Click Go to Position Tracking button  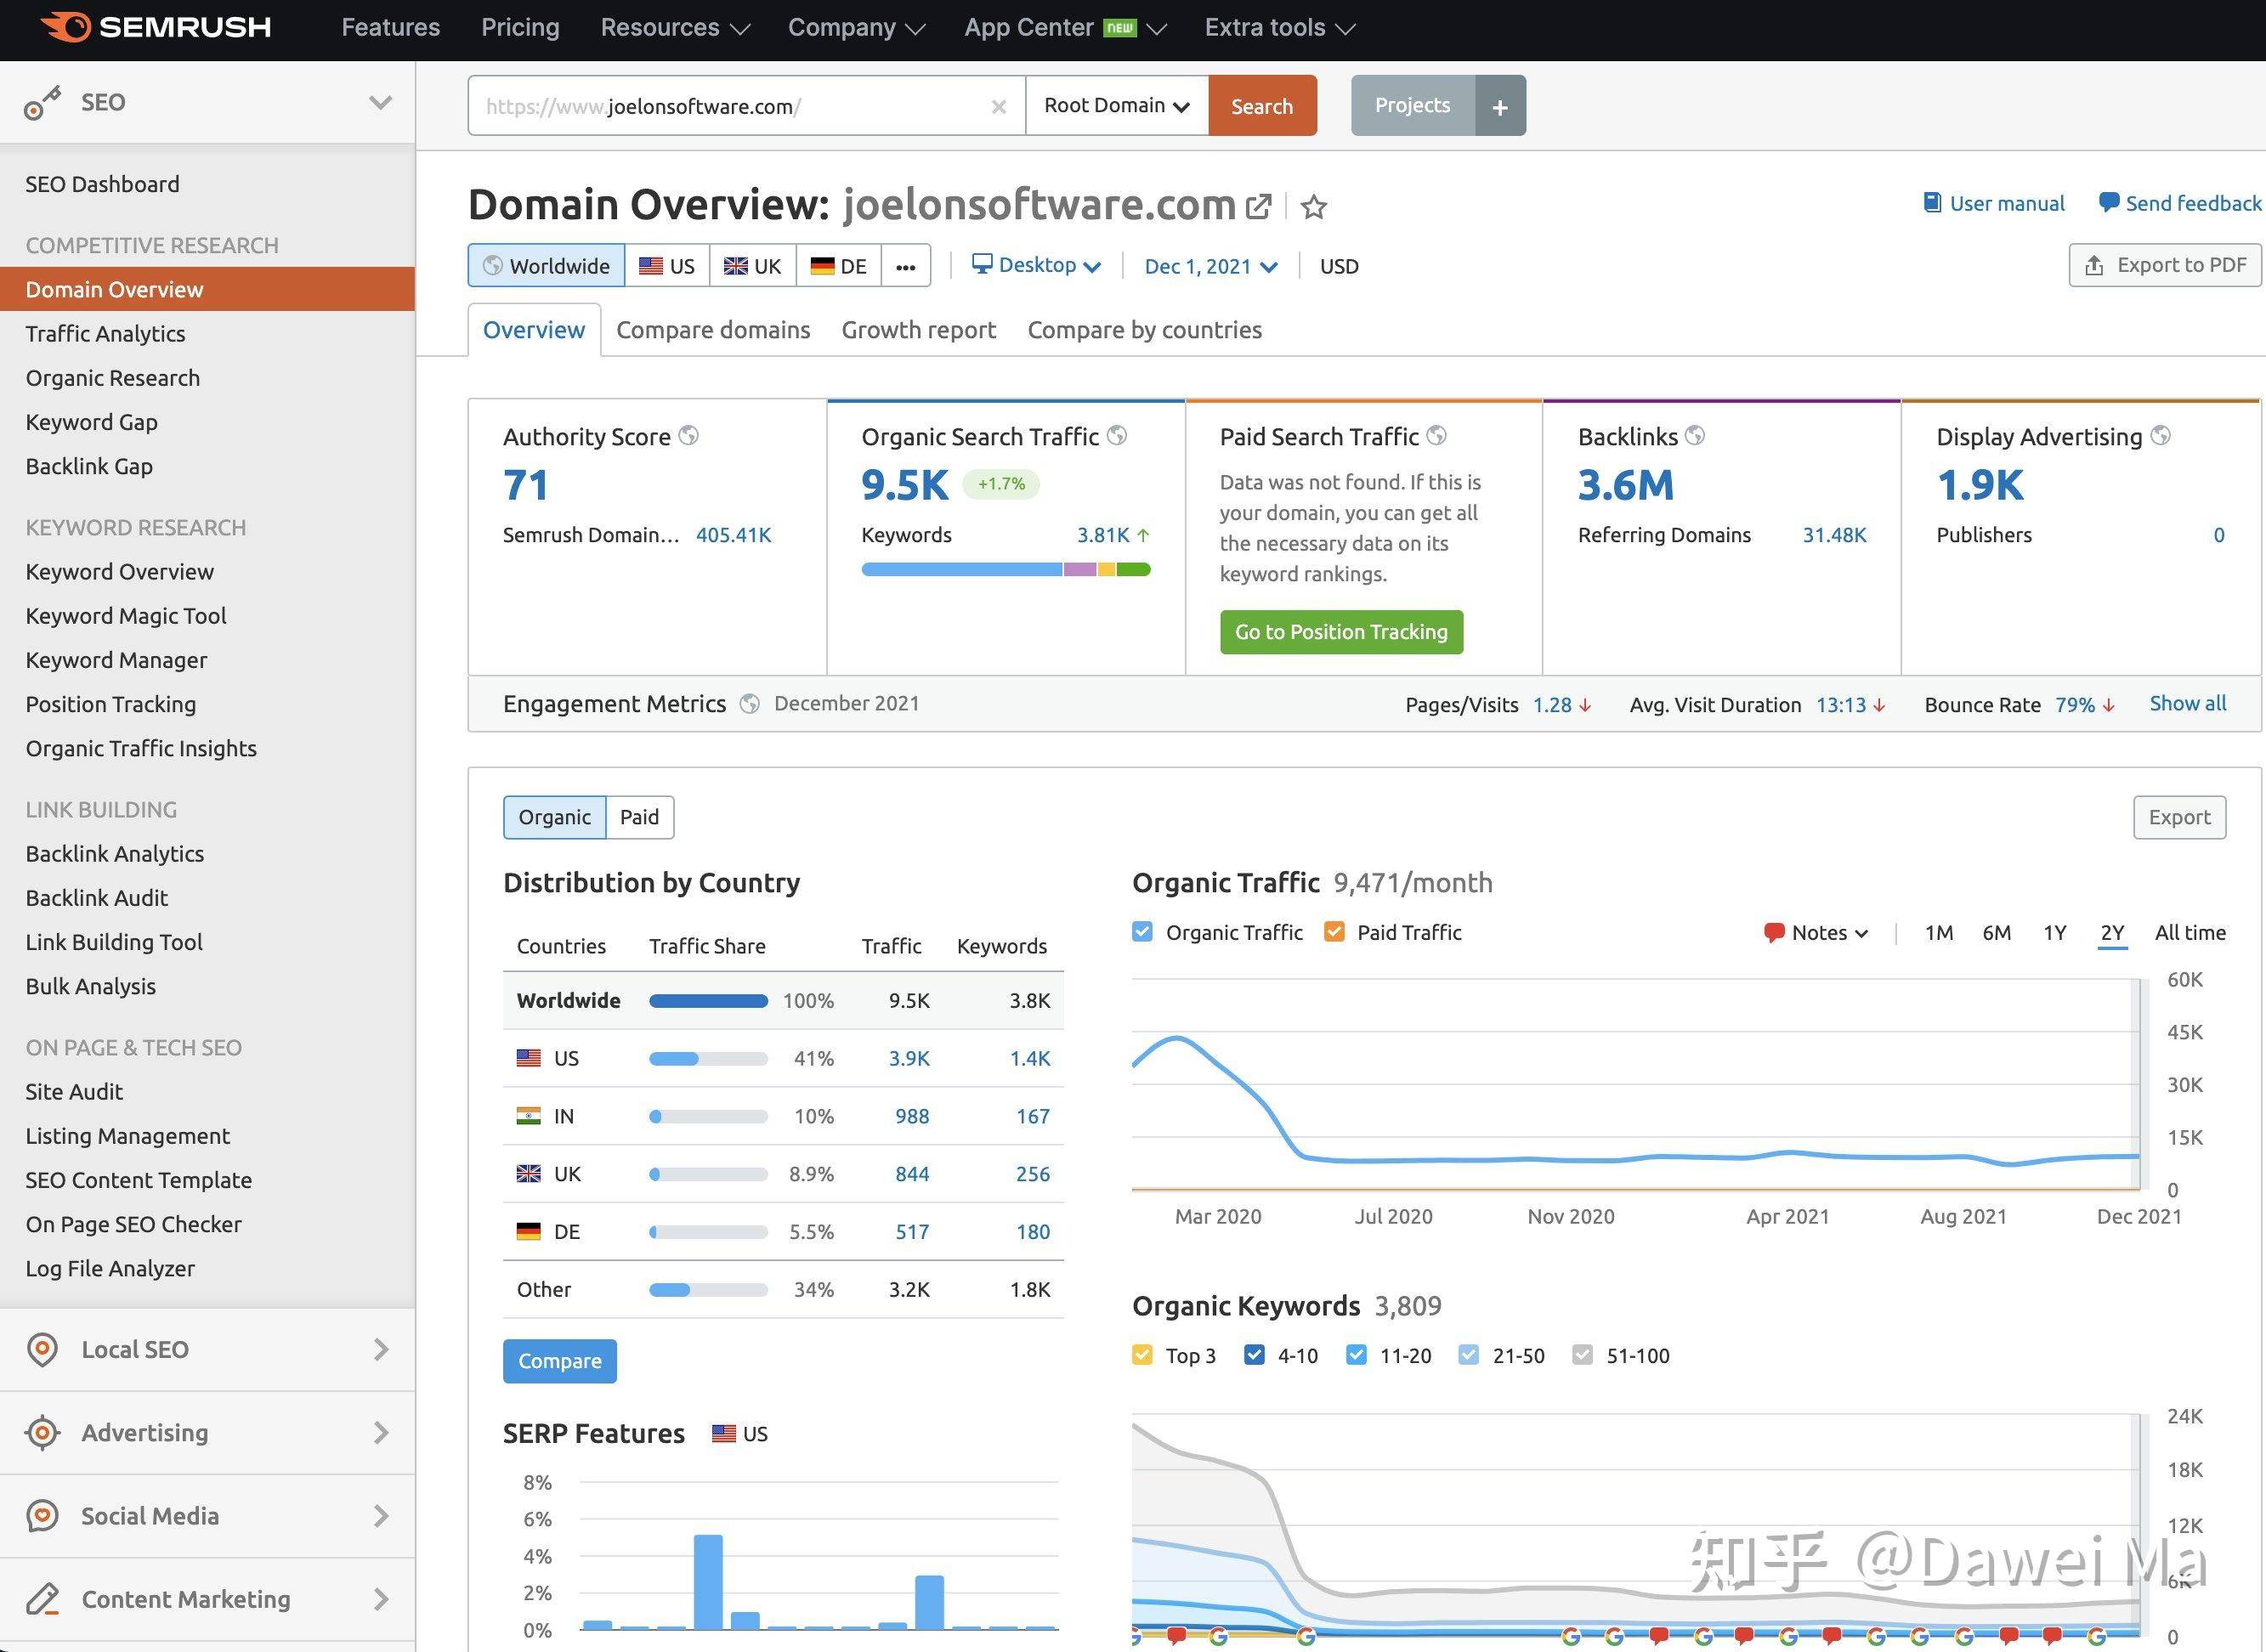(x=1341, y=632)
